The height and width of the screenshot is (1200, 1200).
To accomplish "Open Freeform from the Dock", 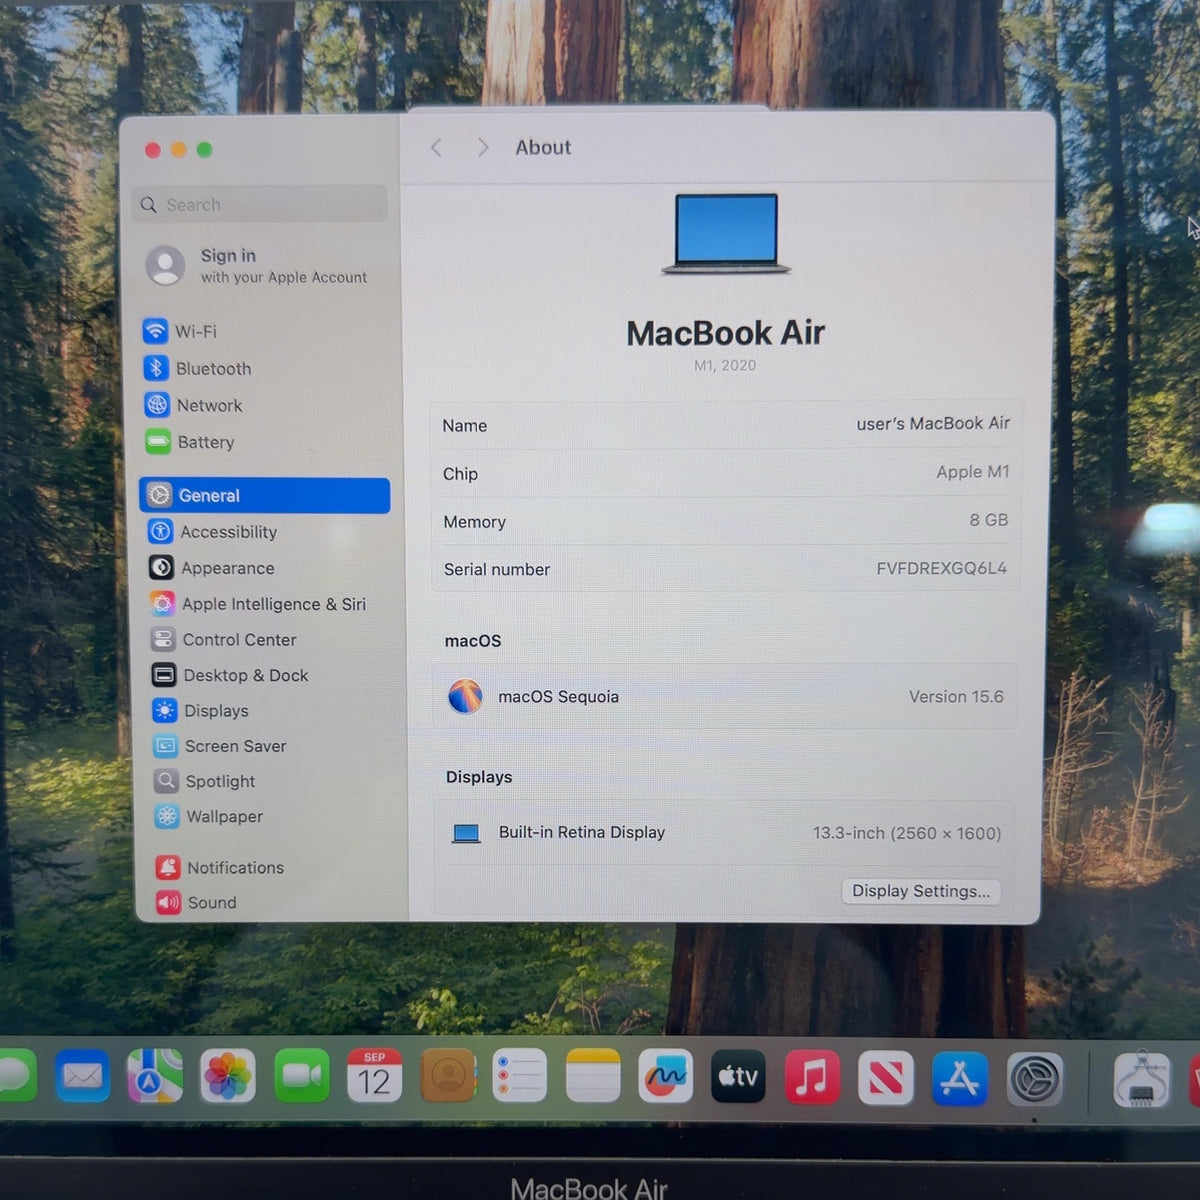I will coord(666,1076).
